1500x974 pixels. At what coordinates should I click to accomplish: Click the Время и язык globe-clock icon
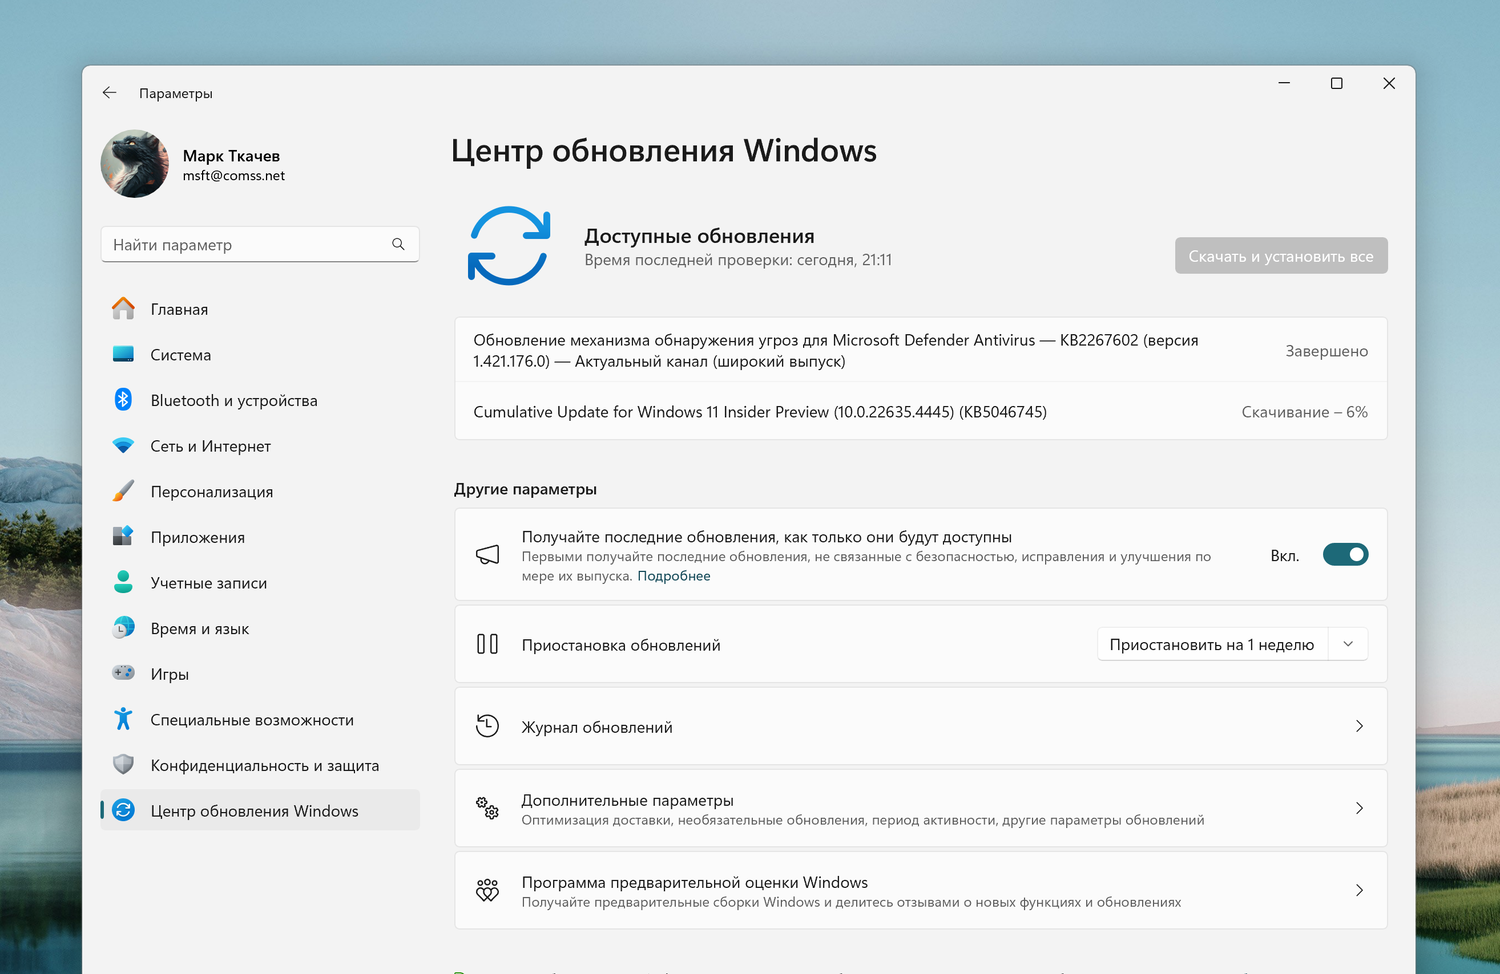pyautogui.click(x=123, y=628)
